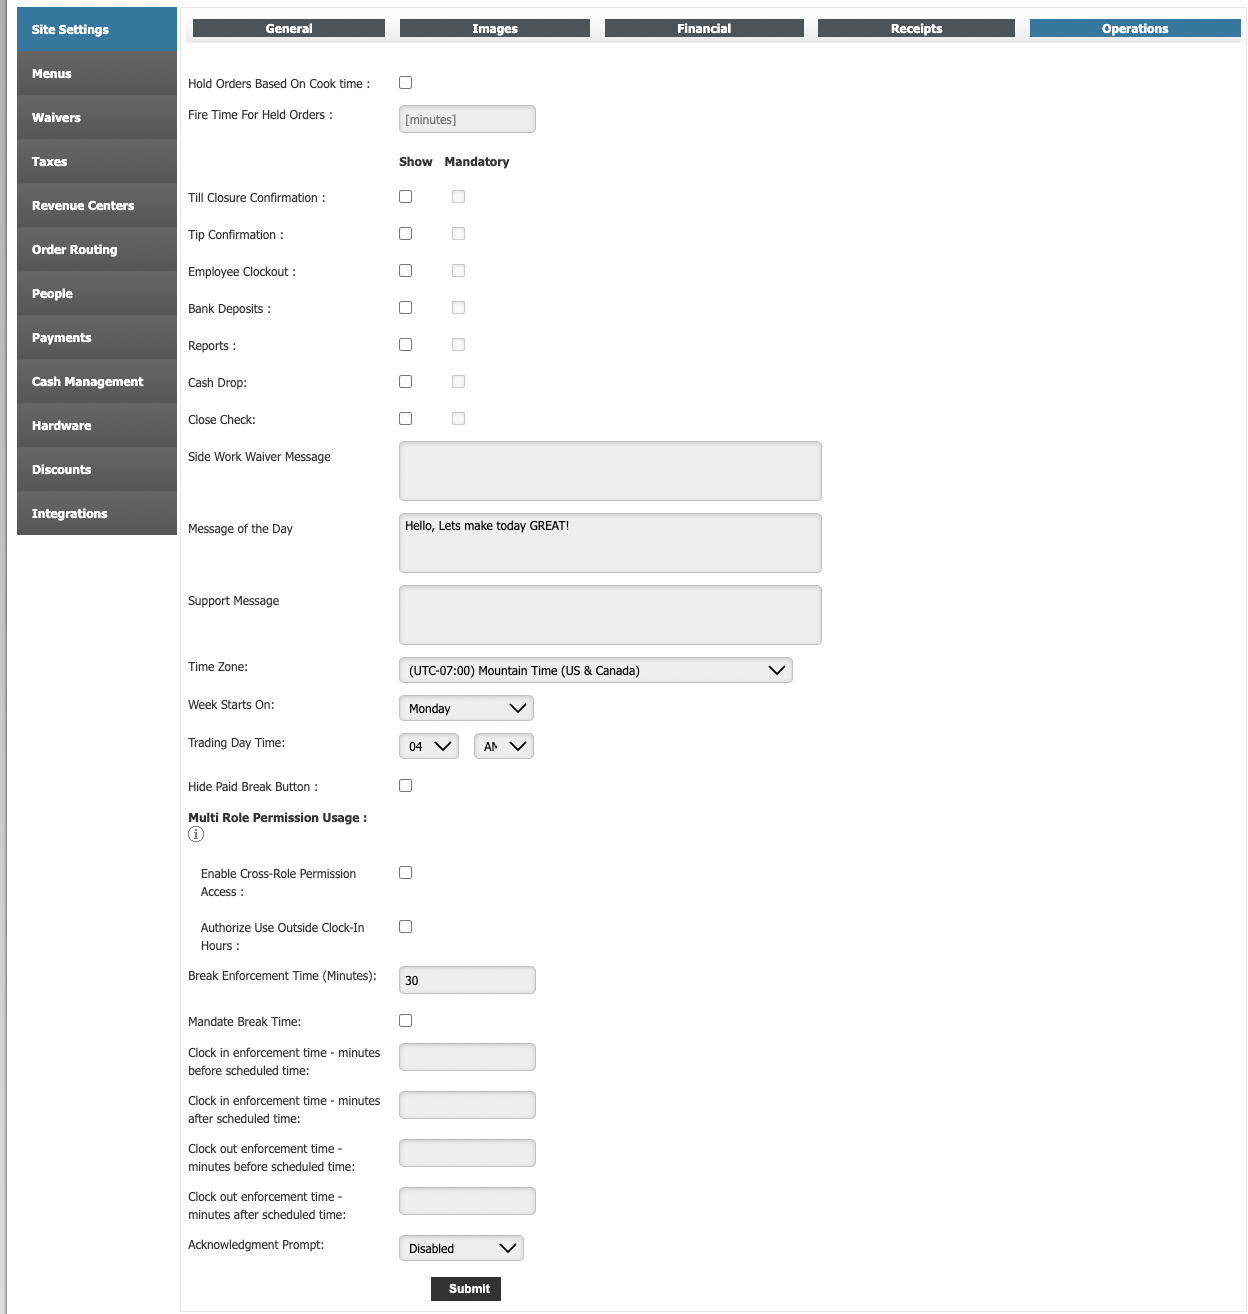Open Revenue Centers in sidebar
The width and height of the screenshot is (1248, 1314).
[x=97, y=205]
